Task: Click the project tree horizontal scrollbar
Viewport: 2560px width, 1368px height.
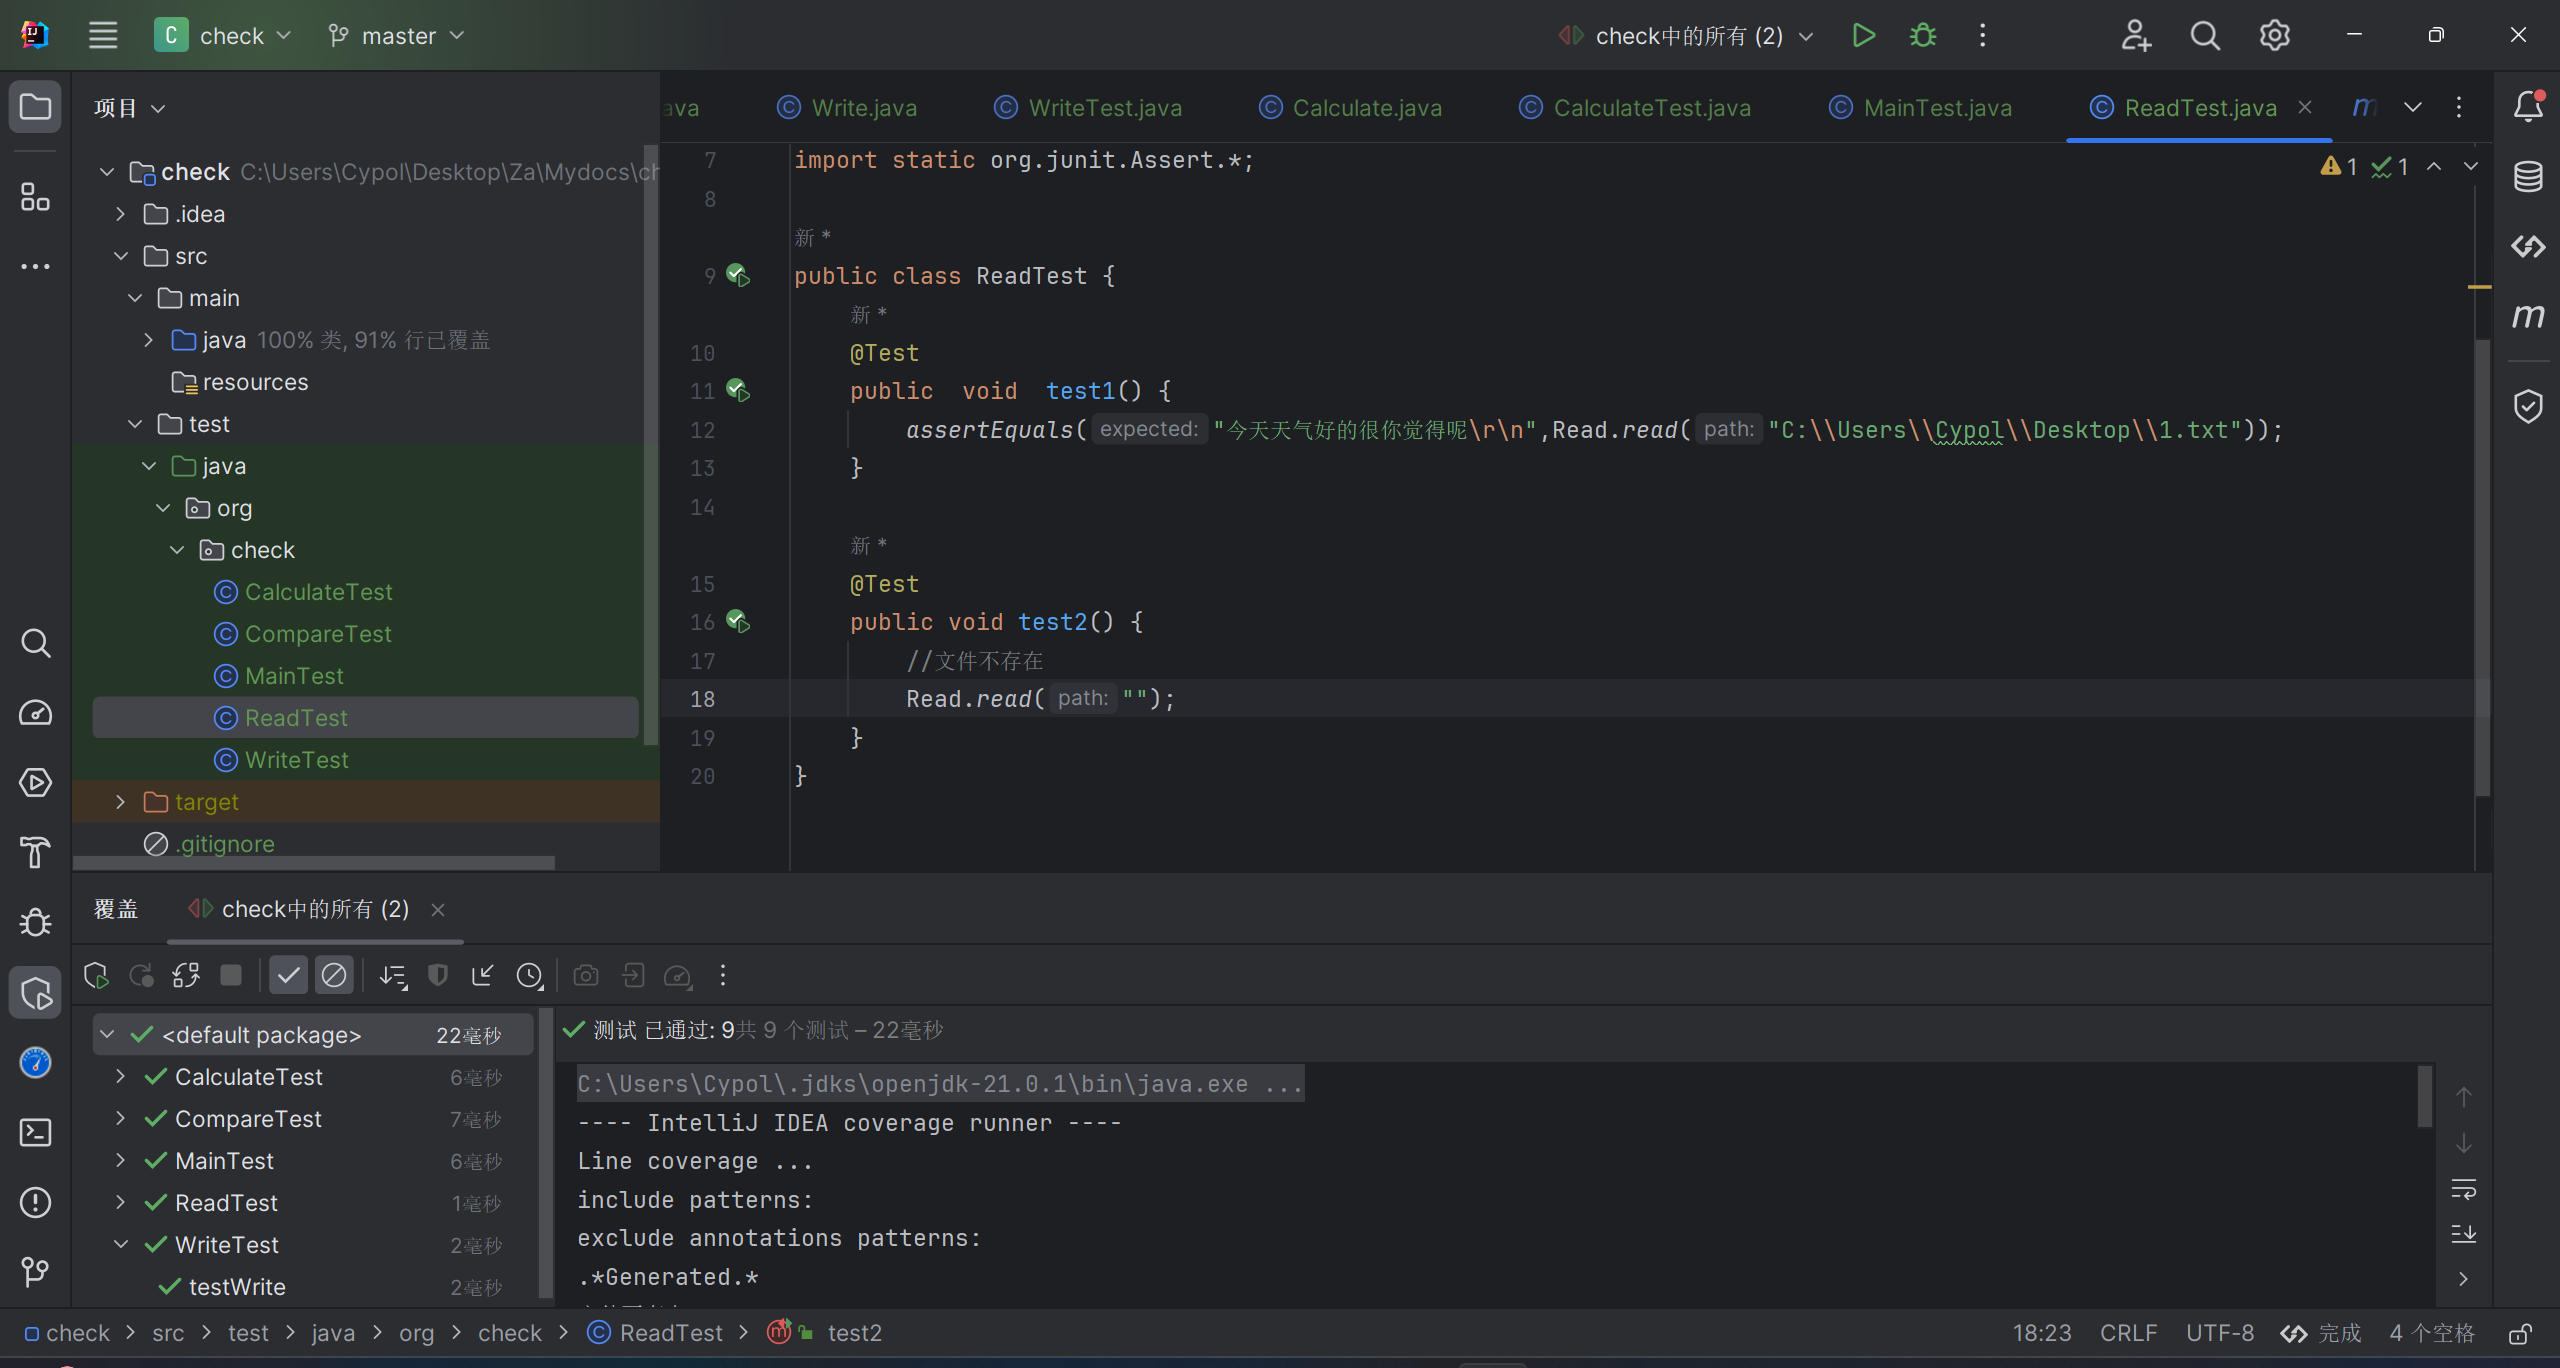Action: pyautogui.click(x=314, y=862)
